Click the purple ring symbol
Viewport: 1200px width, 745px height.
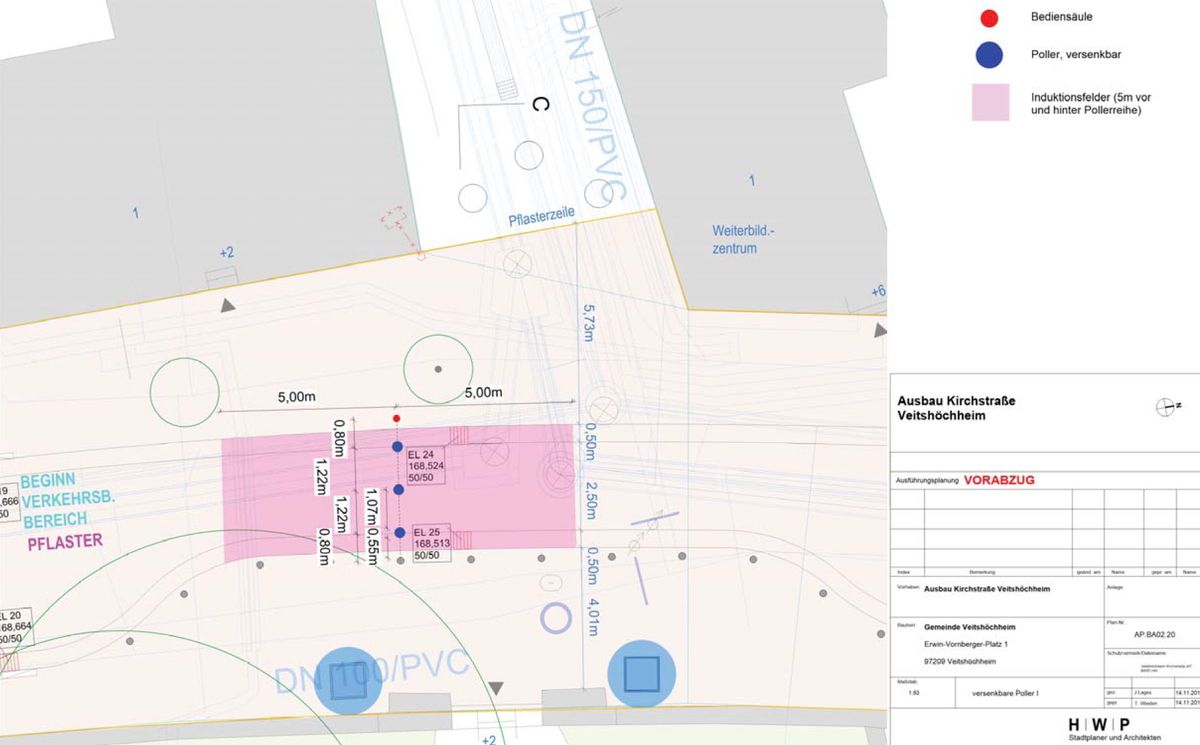(555, 617)
